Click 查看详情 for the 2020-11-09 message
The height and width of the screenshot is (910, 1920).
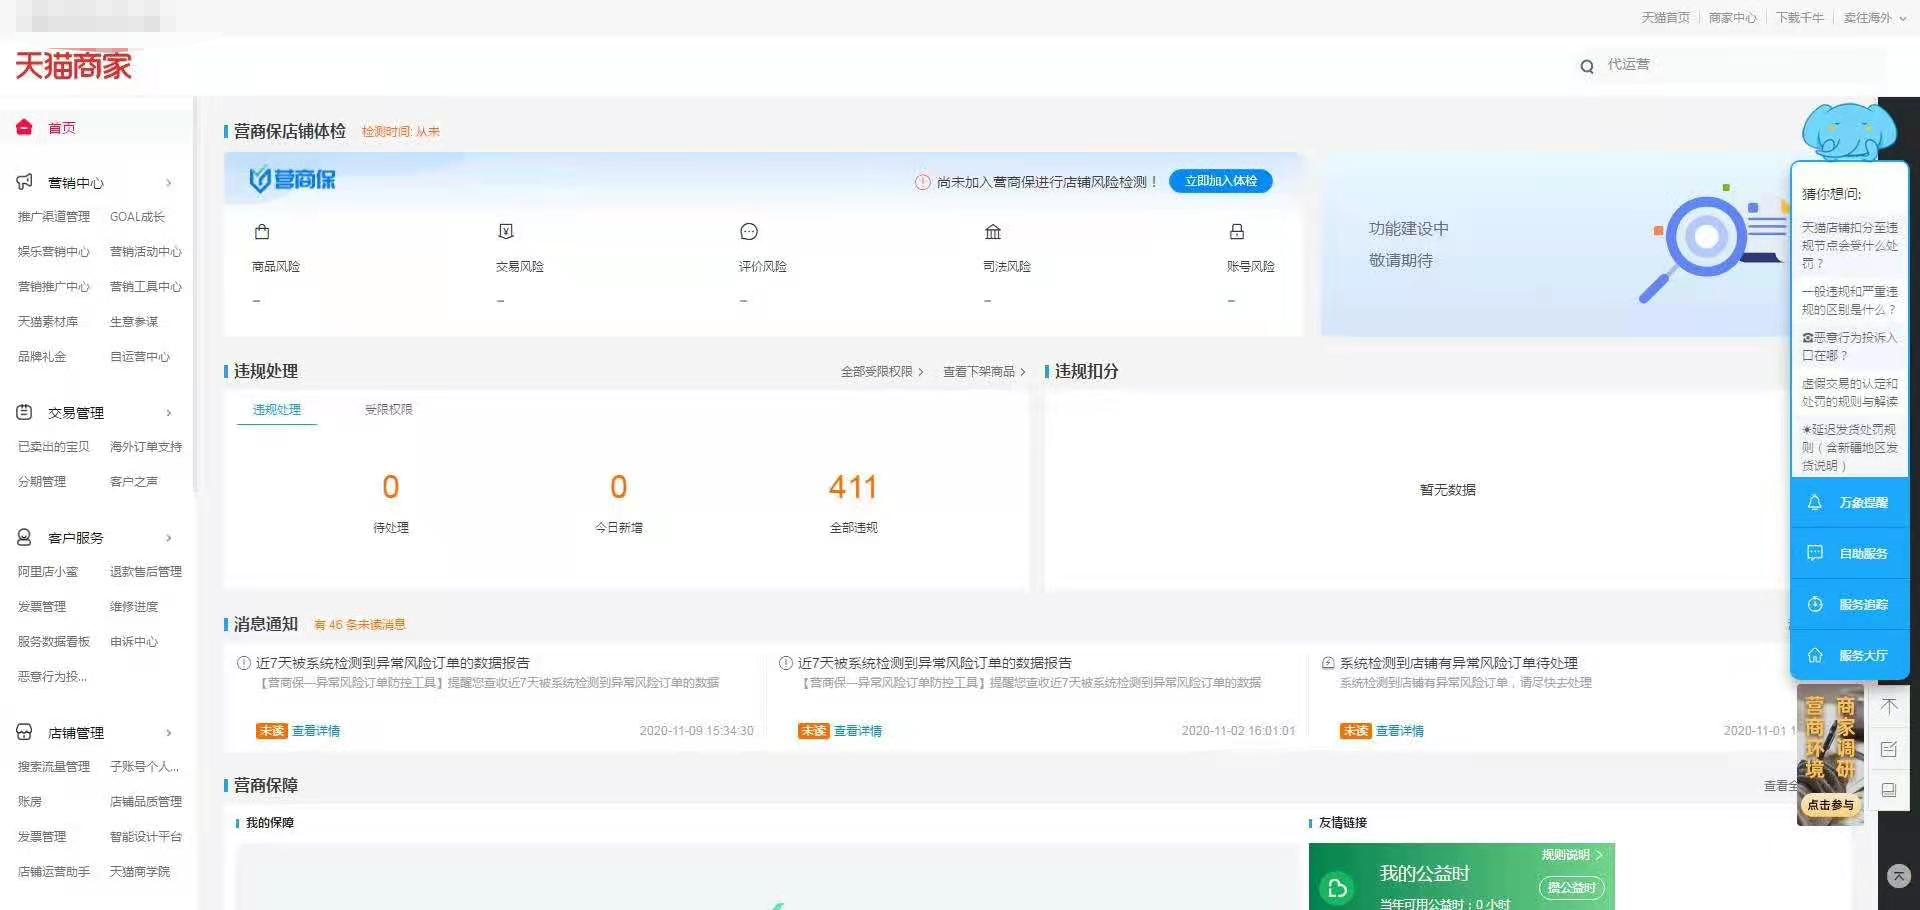click(316, 731)
